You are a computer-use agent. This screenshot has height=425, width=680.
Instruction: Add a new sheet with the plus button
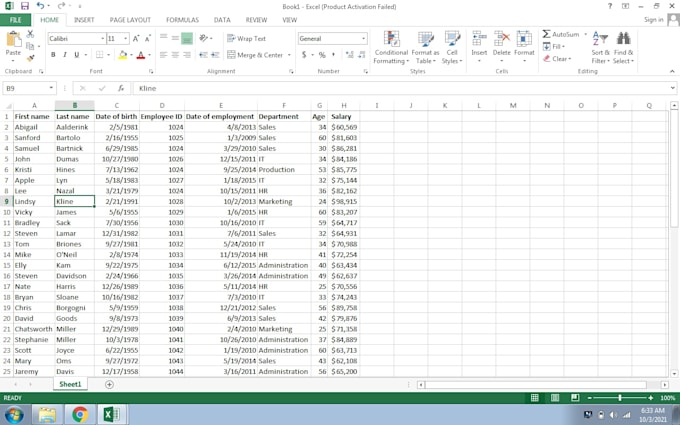click(x=109, y=384)
